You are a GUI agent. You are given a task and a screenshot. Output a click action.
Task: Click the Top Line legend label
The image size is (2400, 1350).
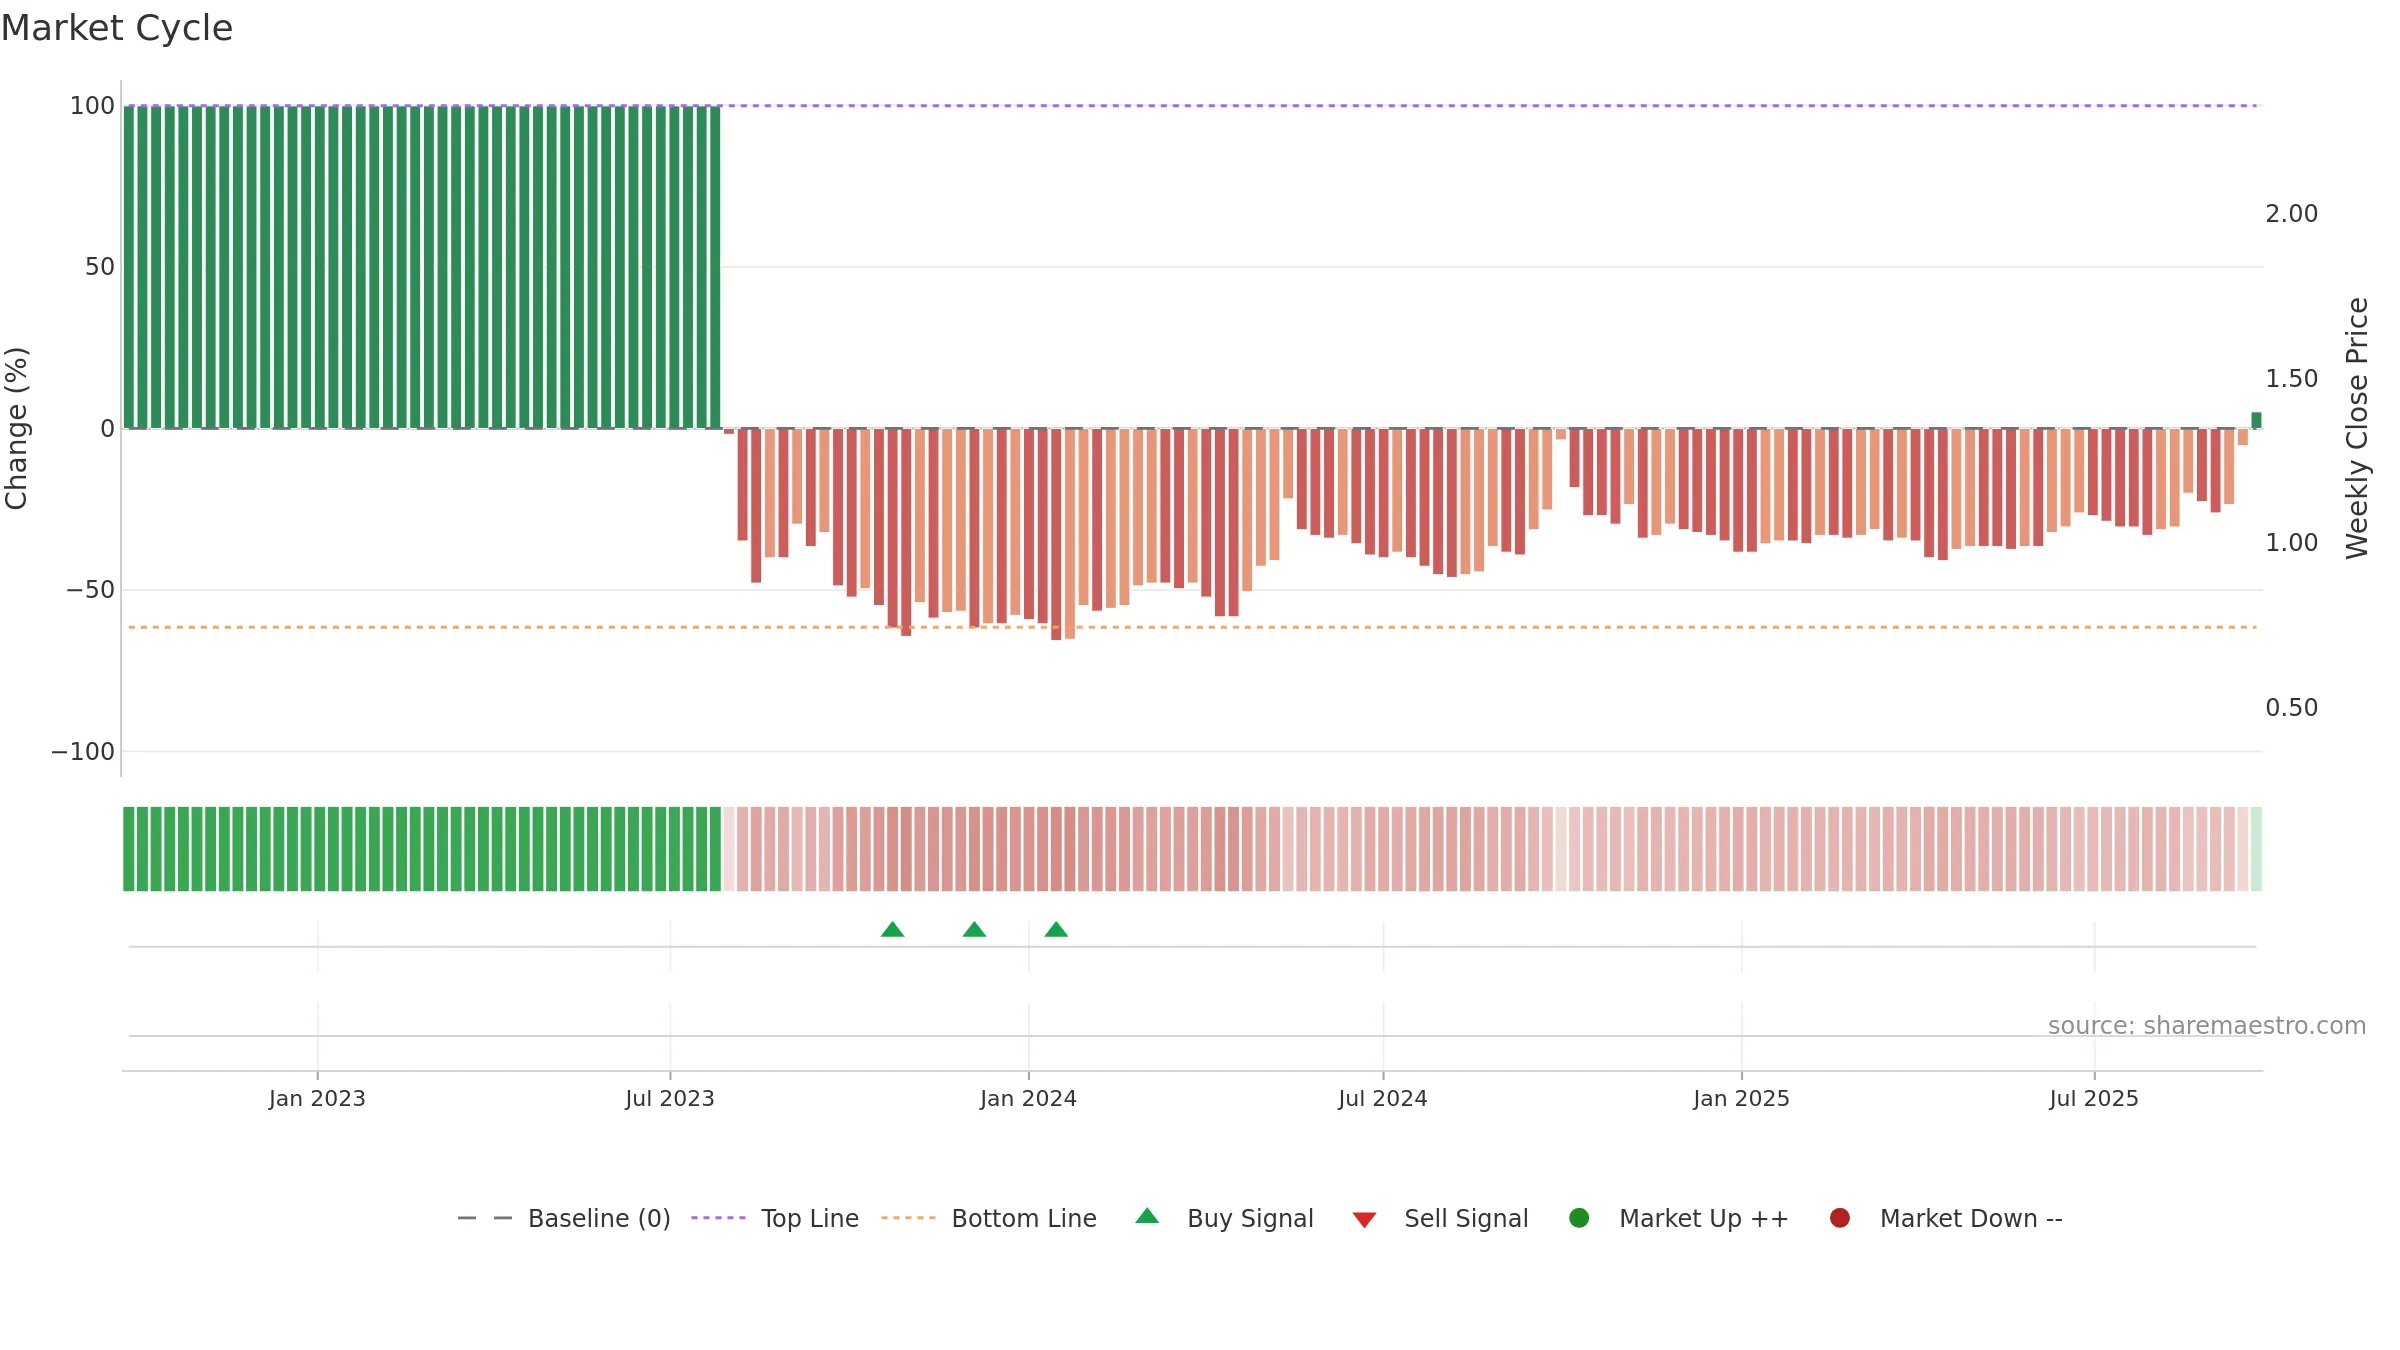point(810,1218)
